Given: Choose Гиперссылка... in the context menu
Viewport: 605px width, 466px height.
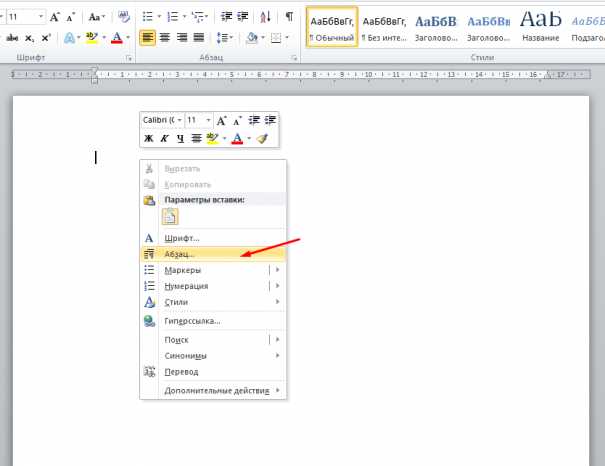Looking at the screenshot, I should click(x=192, y=321).
